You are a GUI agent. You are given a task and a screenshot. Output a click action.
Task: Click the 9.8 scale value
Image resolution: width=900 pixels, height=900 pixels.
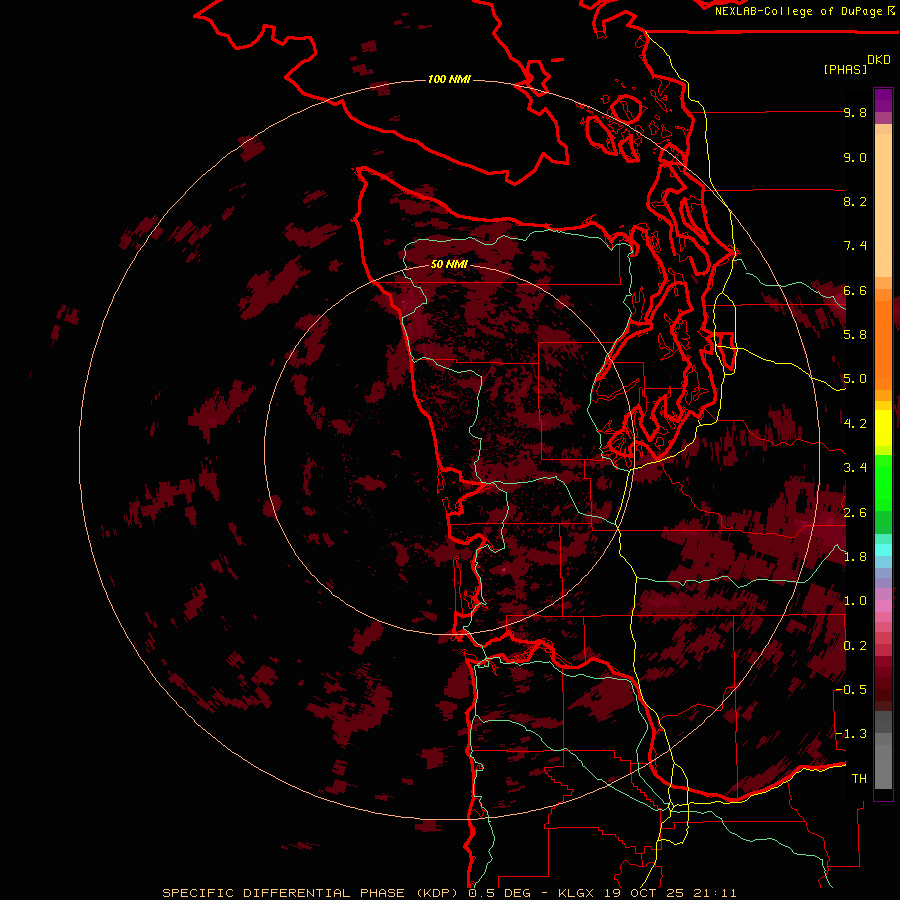point(855,112)
